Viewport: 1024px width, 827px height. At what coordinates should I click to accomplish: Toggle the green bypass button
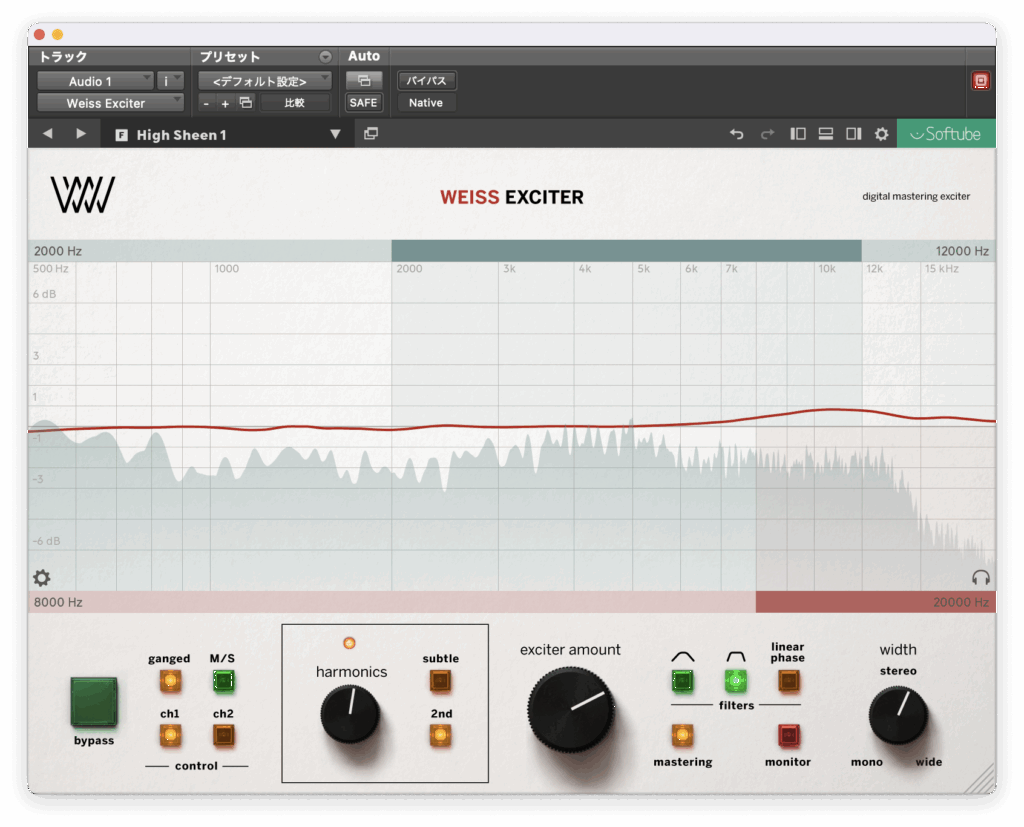pos(94,702)
